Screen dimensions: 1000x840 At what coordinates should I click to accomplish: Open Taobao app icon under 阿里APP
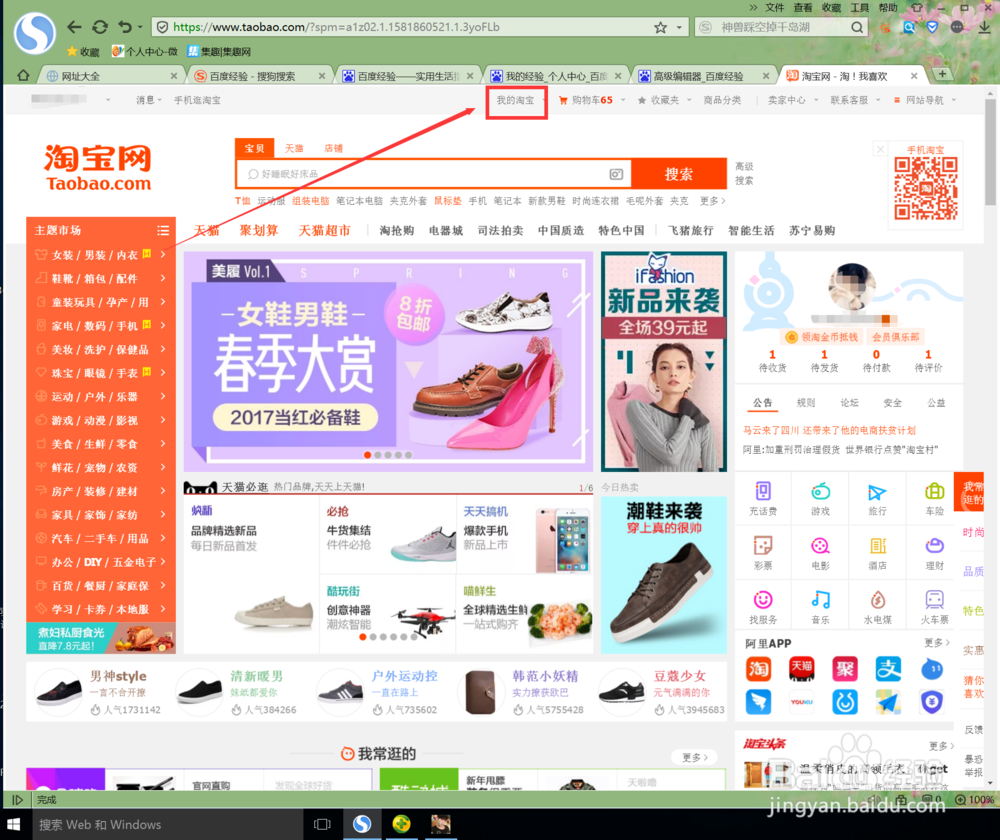pos(758,669)
